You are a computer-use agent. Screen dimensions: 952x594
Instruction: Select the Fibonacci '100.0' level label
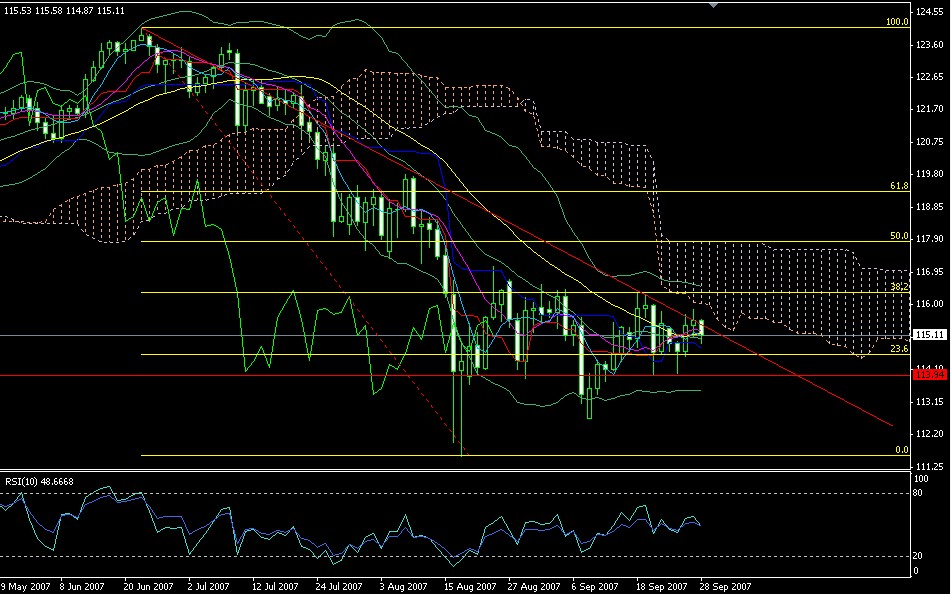point(897,22)
